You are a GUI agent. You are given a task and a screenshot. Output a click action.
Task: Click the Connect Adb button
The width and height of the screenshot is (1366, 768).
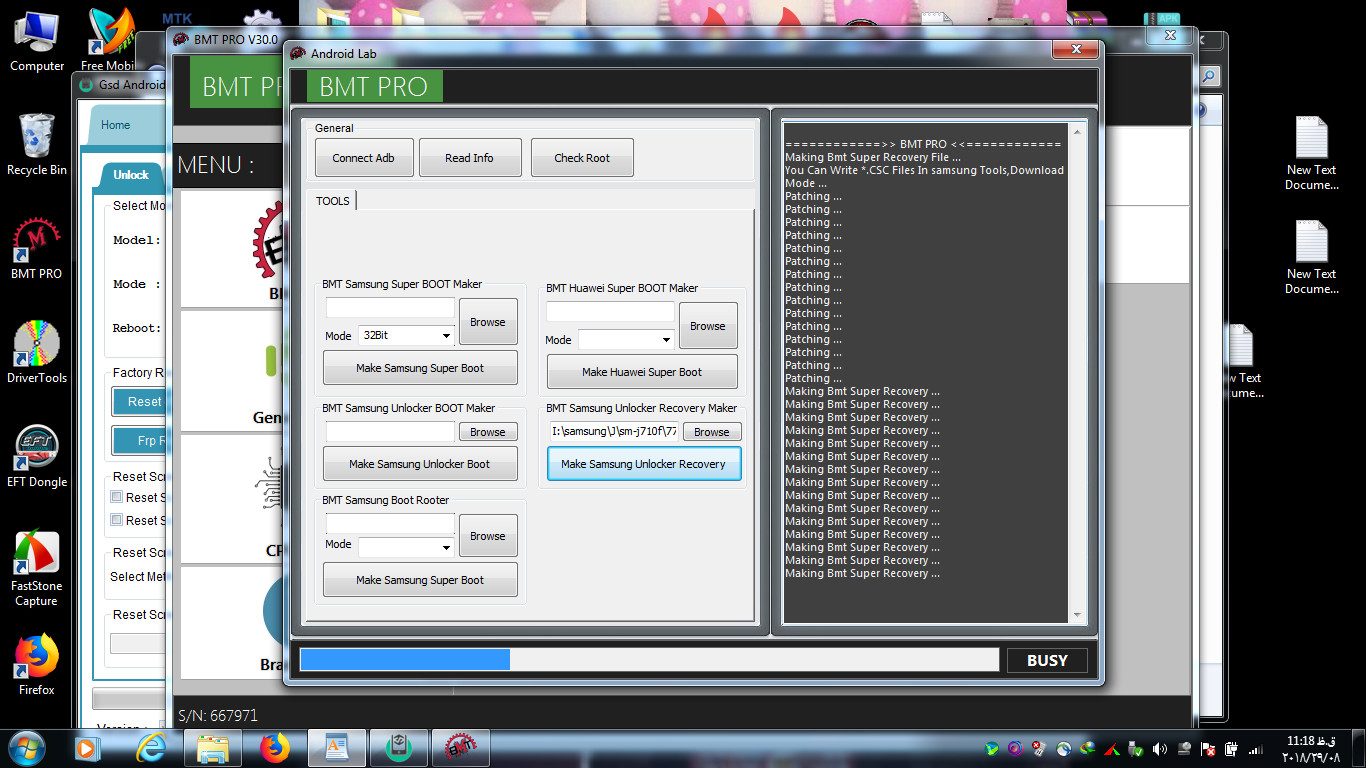click(364, 158)
